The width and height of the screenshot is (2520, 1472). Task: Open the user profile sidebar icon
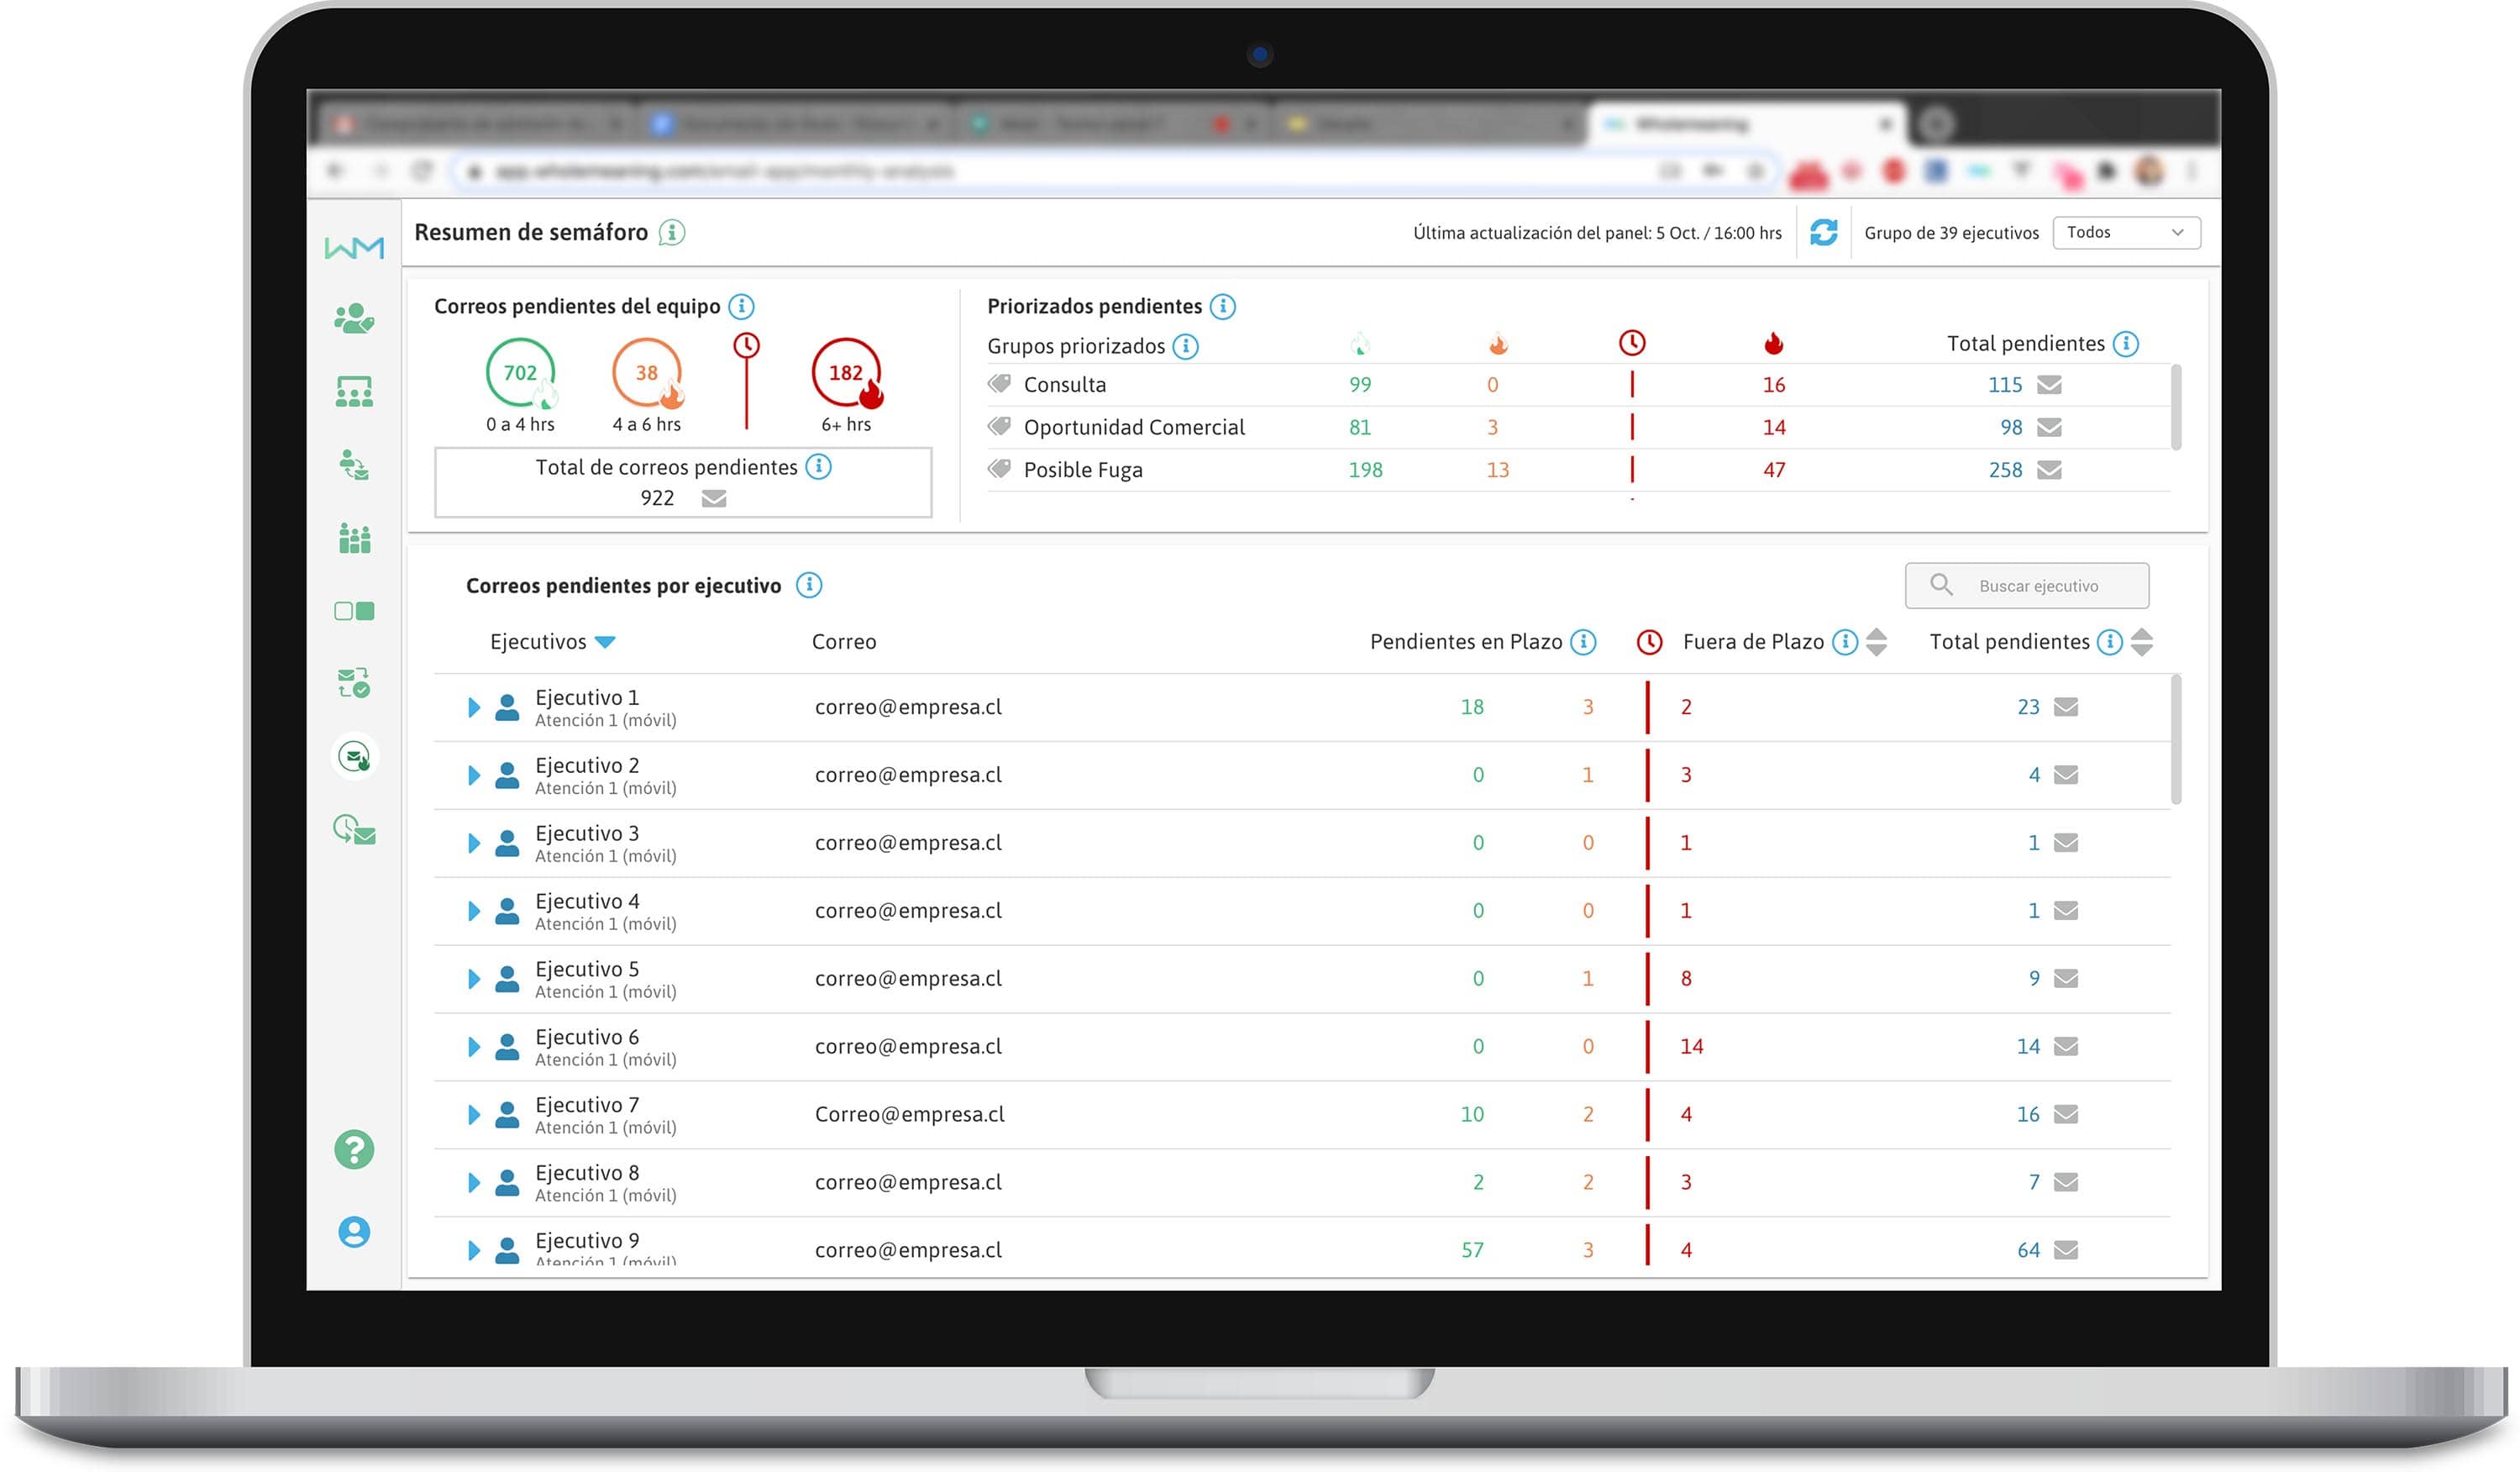[354, 1232]
